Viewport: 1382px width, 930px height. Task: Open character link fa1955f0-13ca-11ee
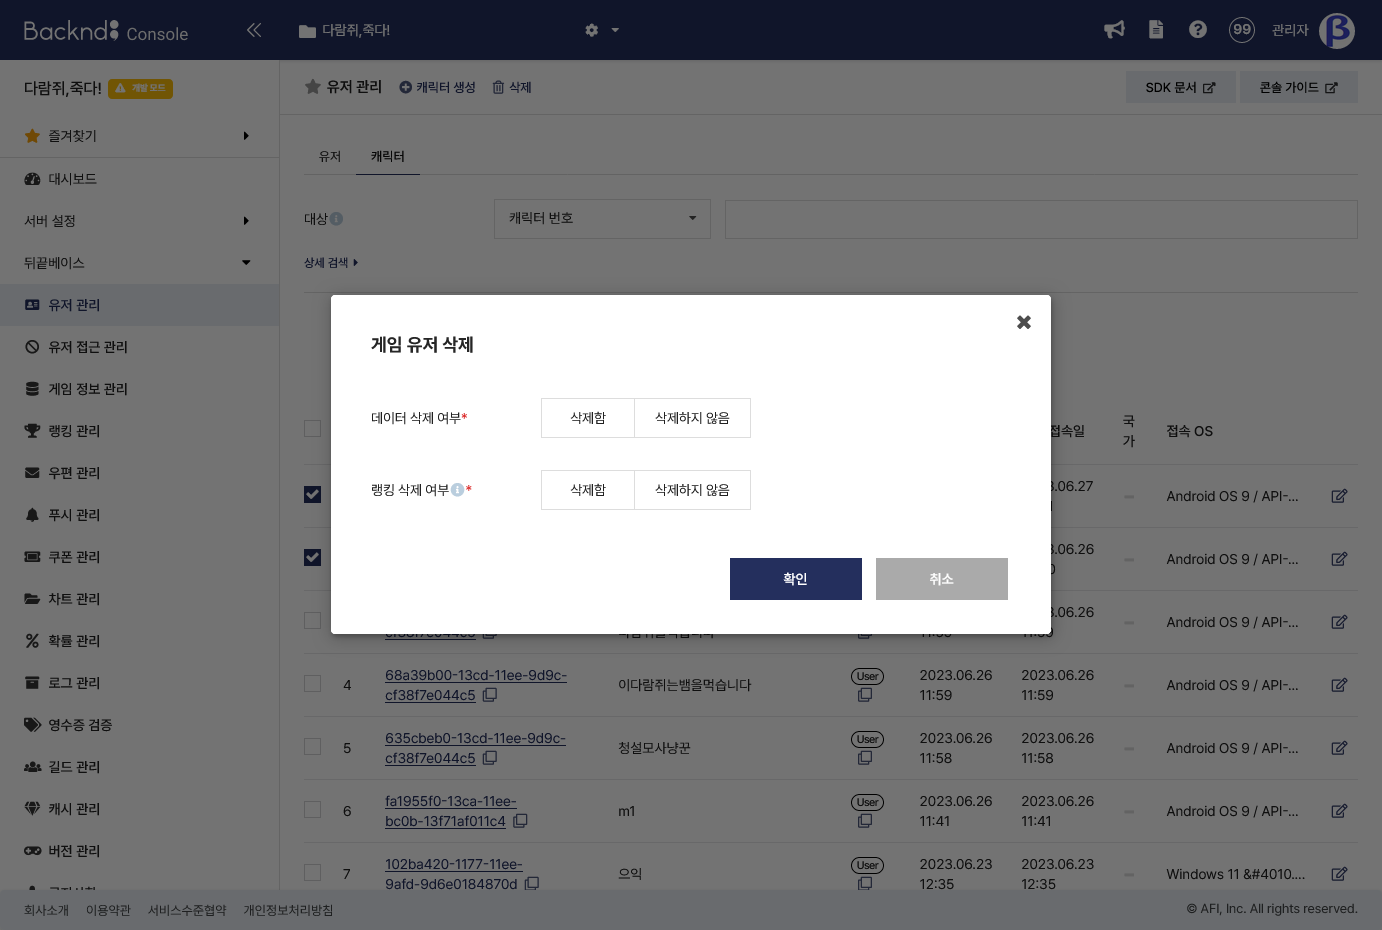[x=451, y=811]
